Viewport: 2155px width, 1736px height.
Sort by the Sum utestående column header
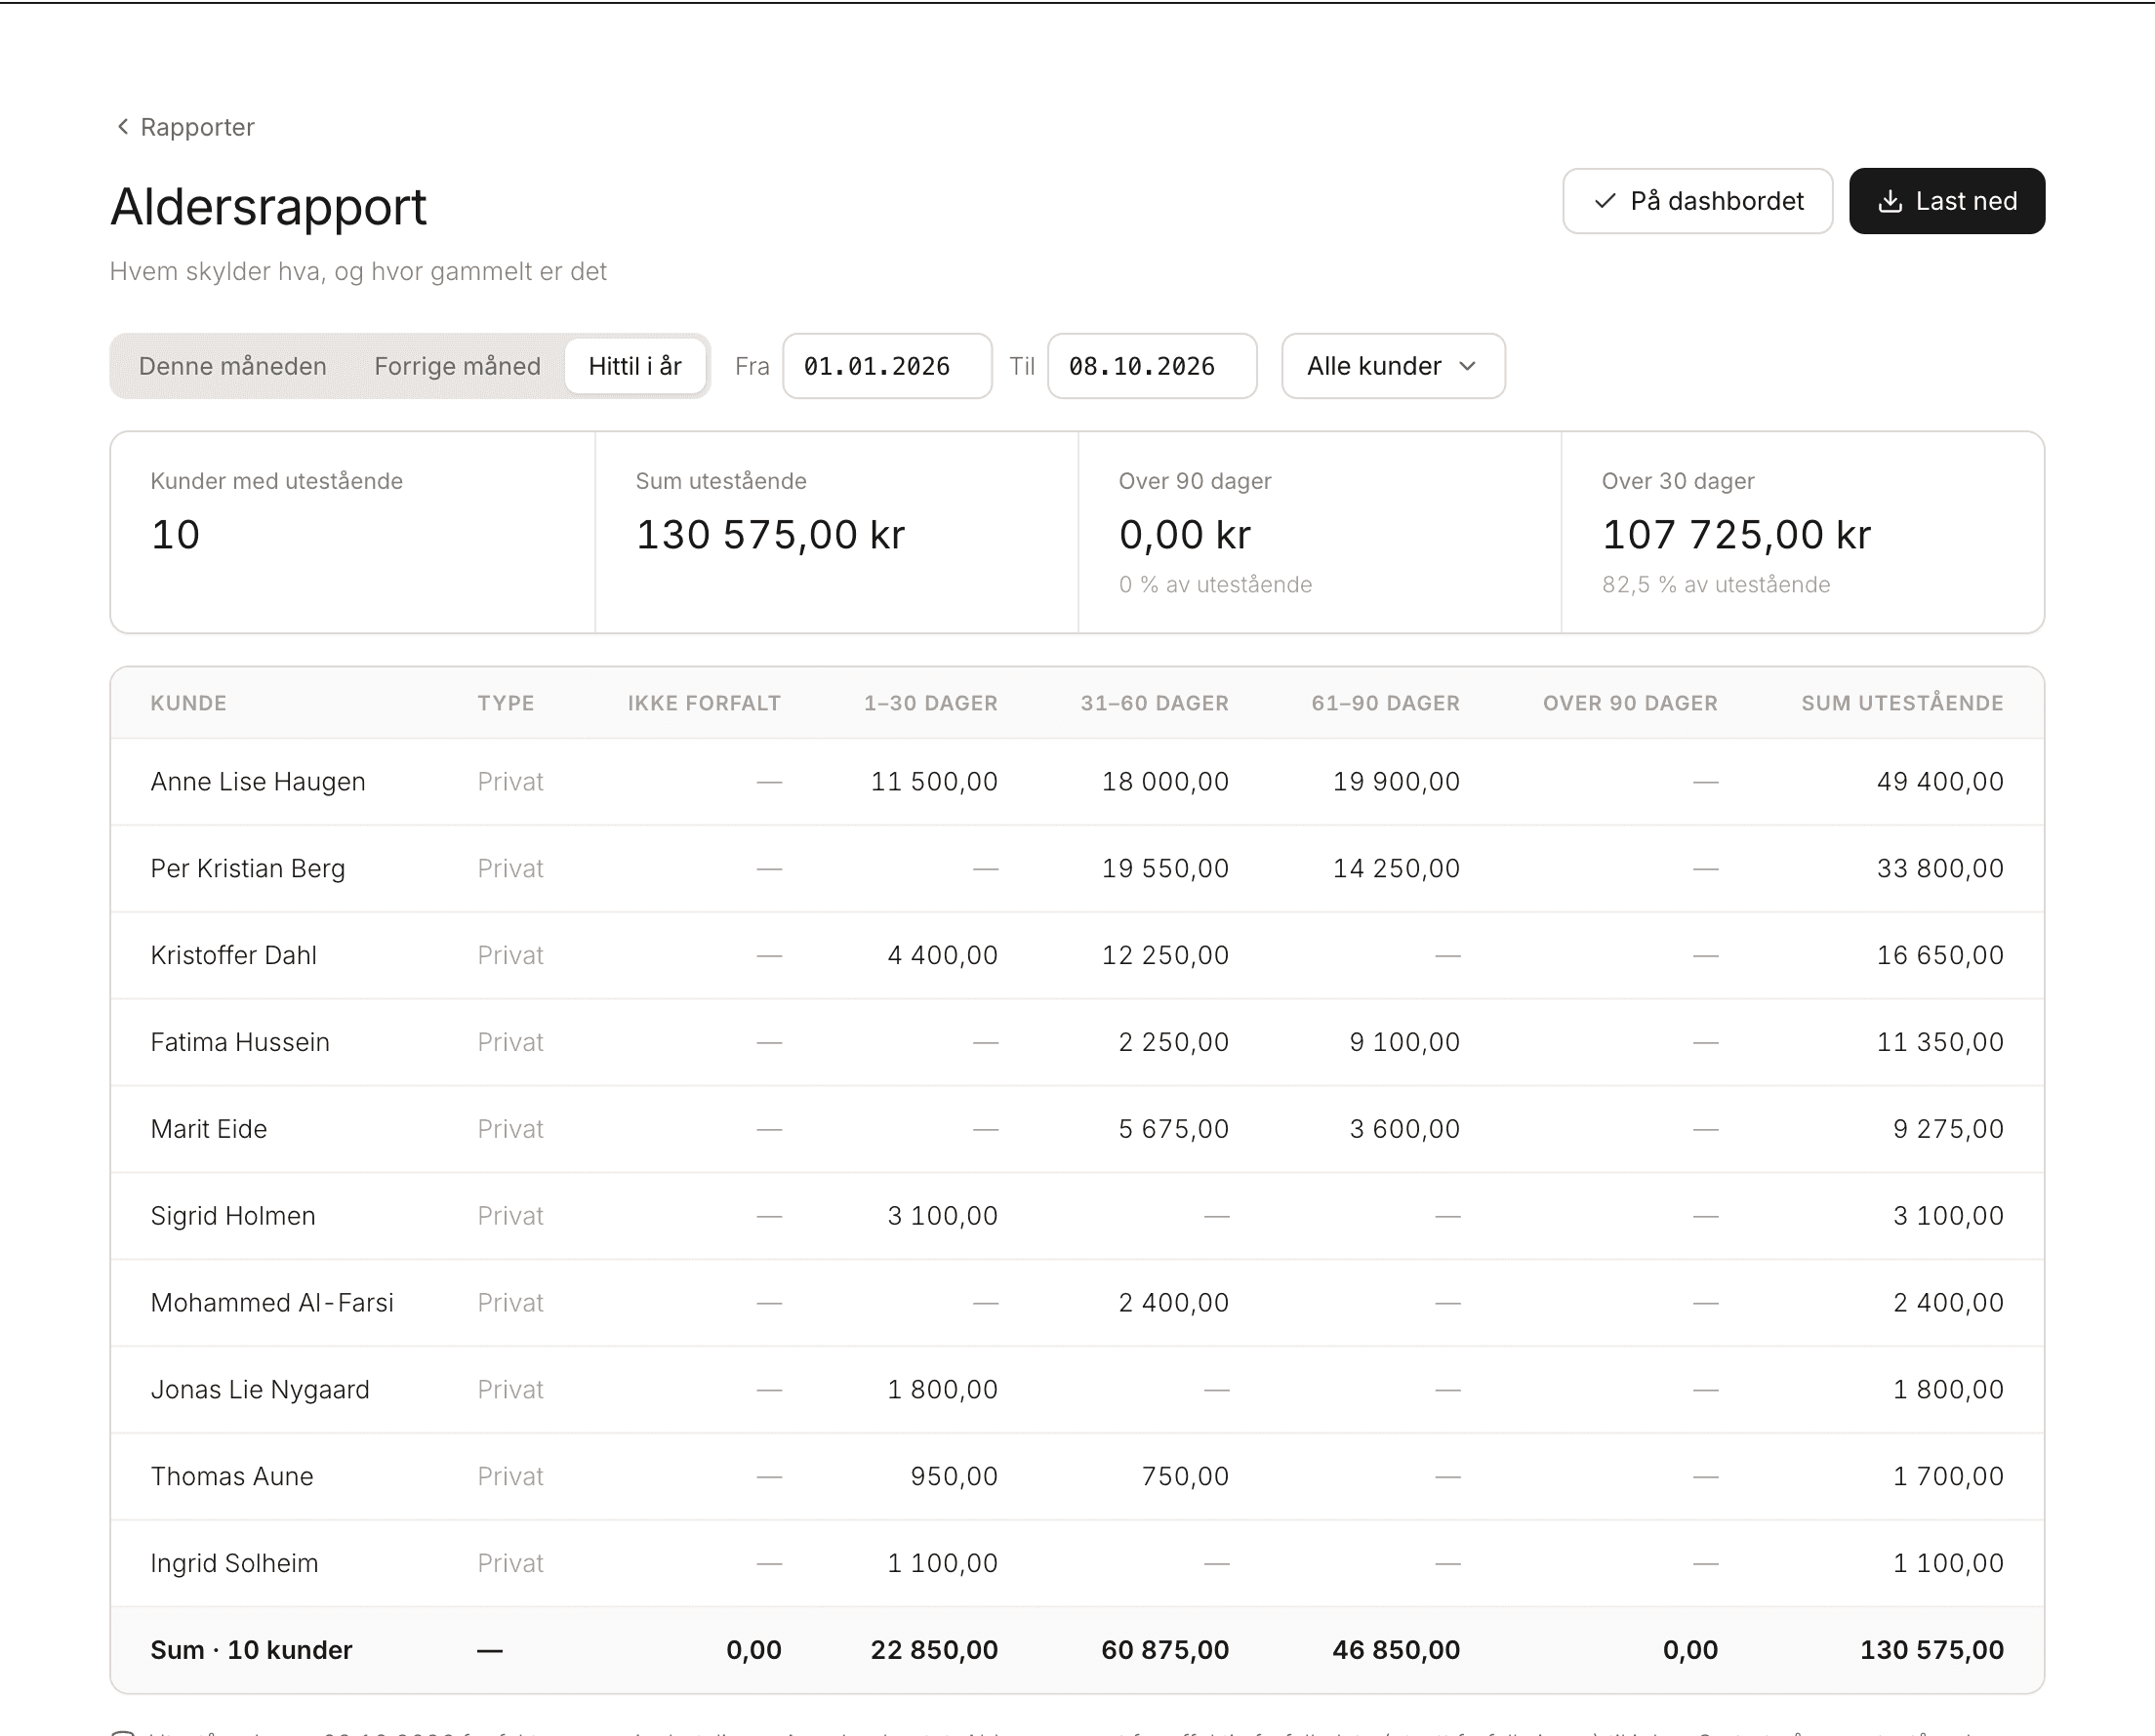[x=1902, y=703]
